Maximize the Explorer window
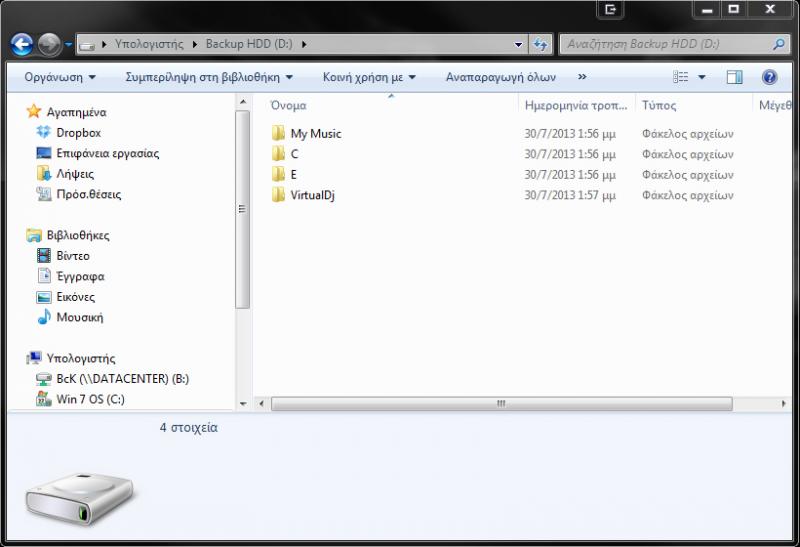This screenshot has width=800, height=547. pyautogui.click(x=734, y=9)
